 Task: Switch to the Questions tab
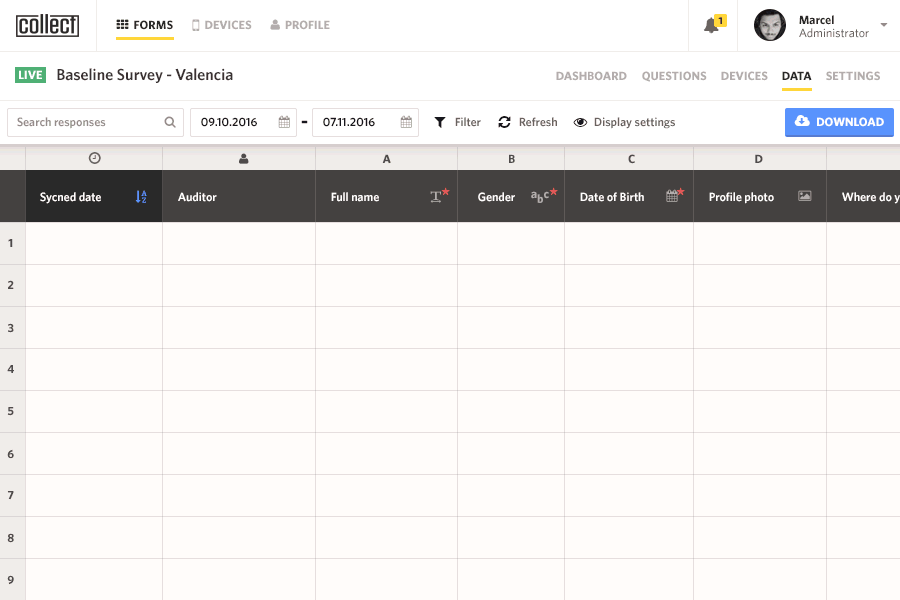(674, 76)
